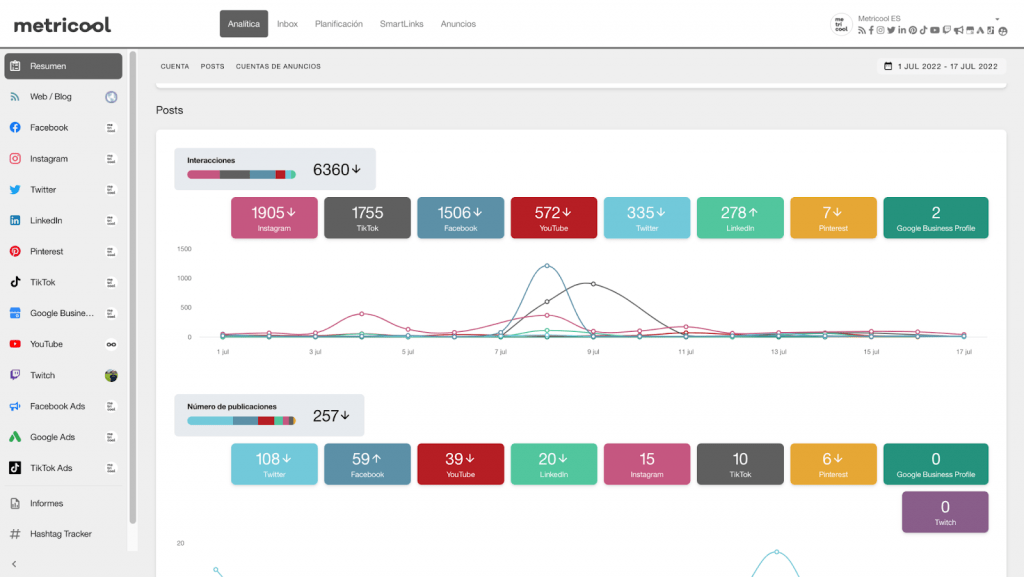The image size is (1024, 577).
Task: Open TikTok section via sidebar icon
Action: click(x=15, y=282)
